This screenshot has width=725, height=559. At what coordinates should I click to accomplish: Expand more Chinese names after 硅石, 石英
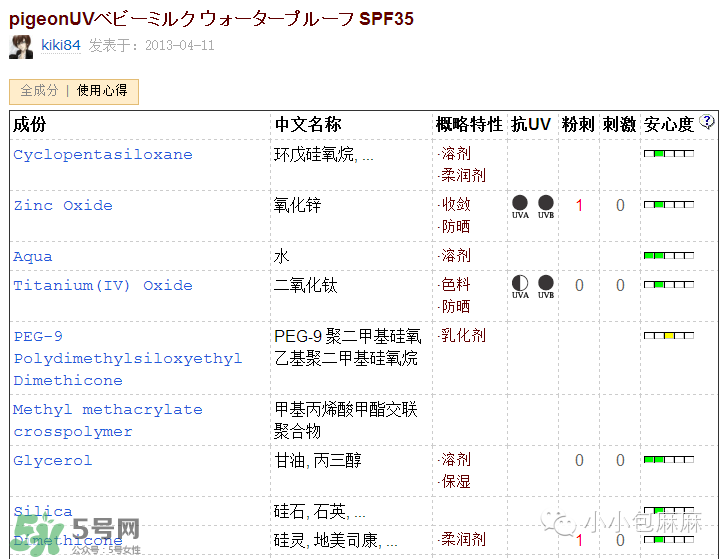359,512
